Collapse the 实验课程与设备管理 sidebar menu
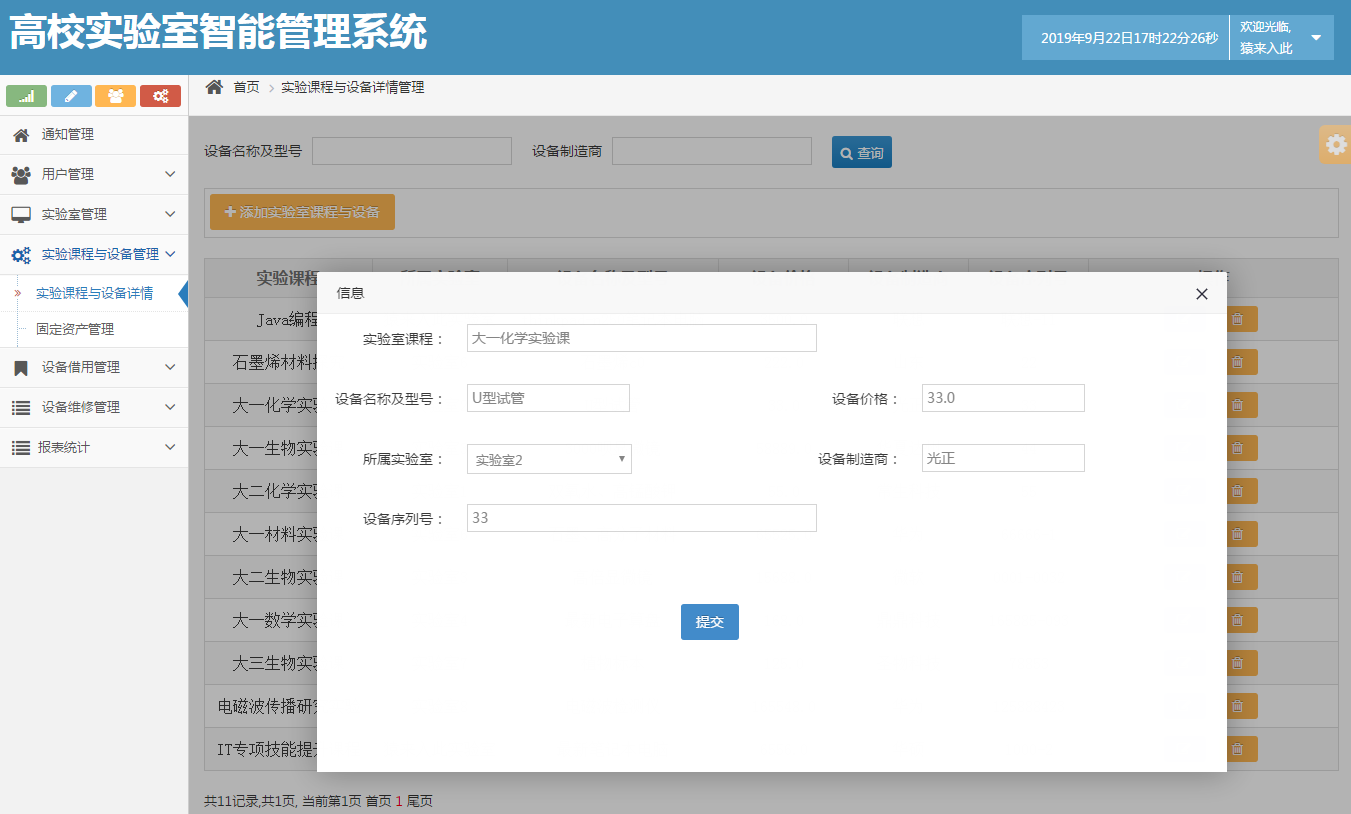 (94, 254)
